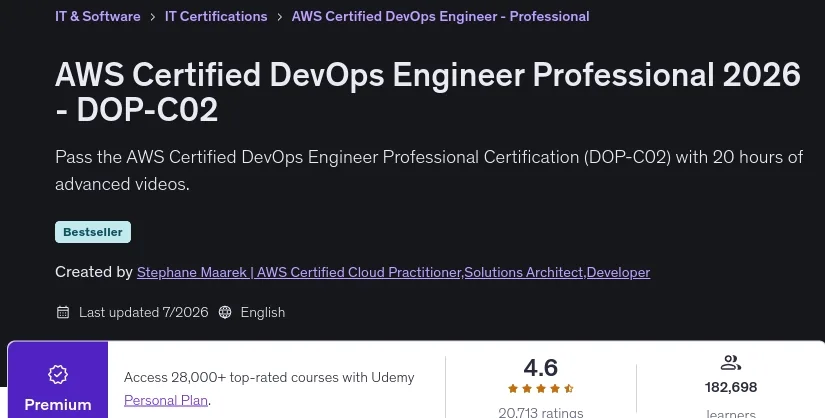Open the IT Certifications breadcrumb

(216, 16)
